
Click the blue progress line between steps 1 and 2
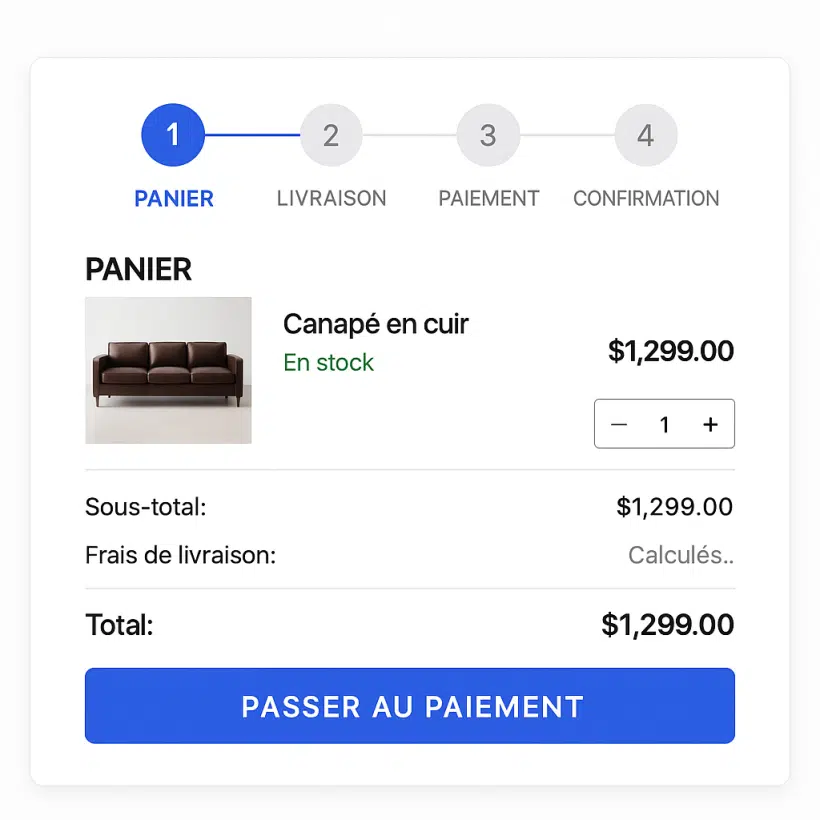253,135
